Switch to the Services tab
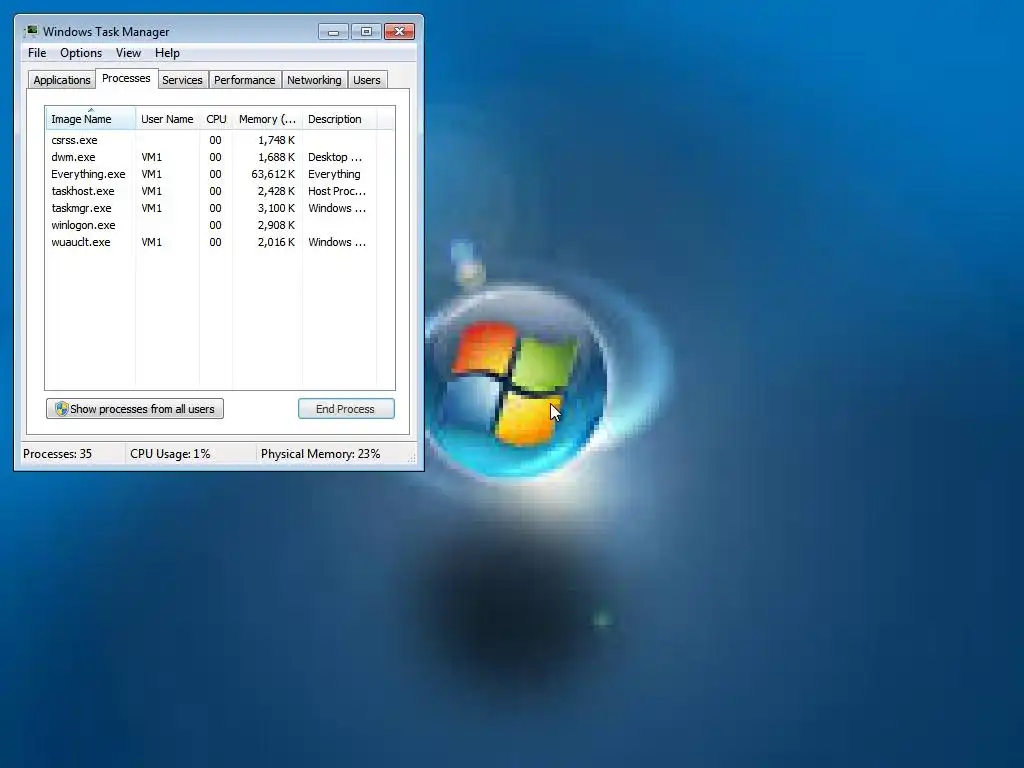 coord(182,80)
